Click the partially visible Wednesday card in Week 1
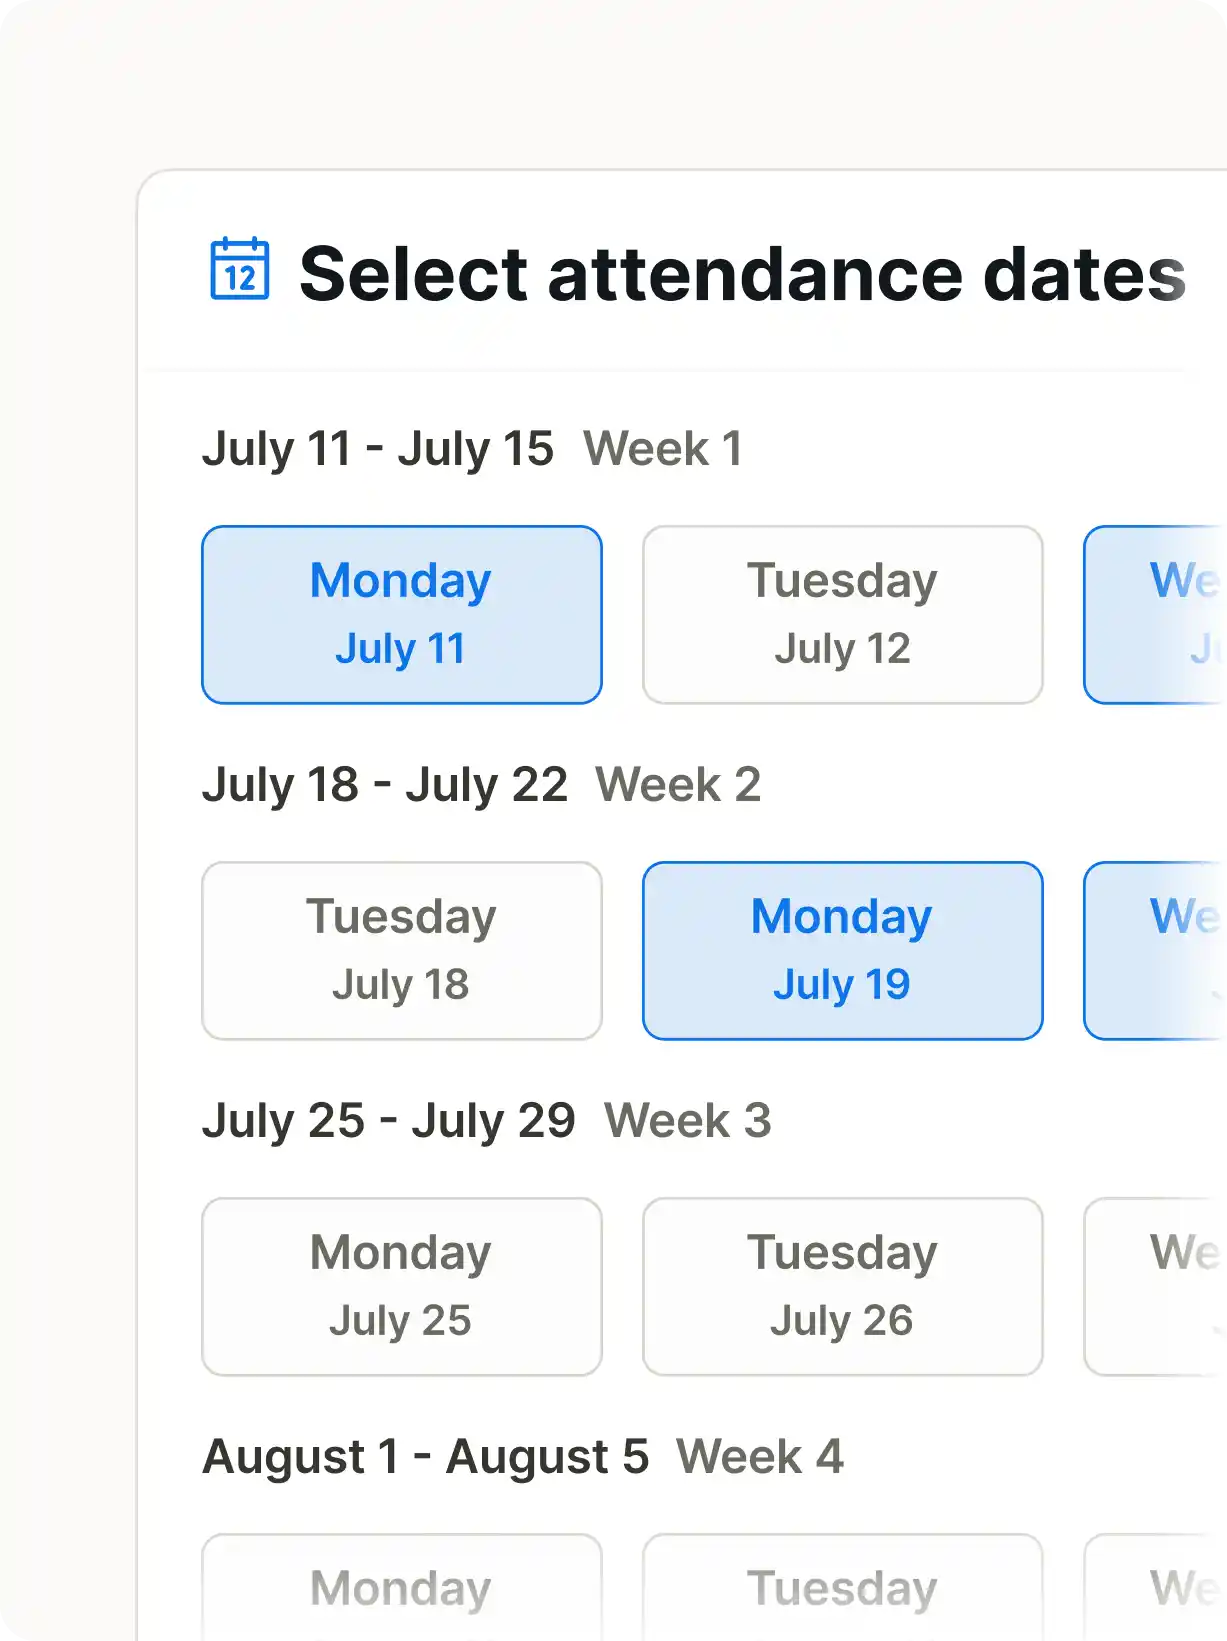 (x=1165, y=613)
